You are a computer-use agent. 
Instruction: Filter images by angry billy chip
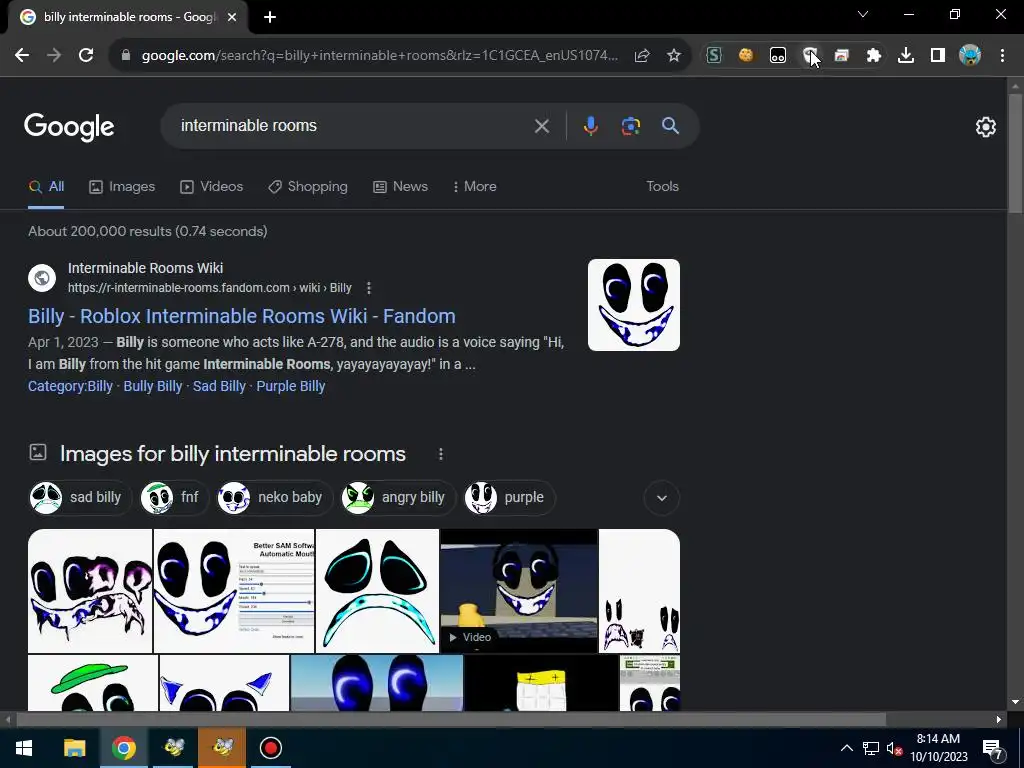(398, 498)
